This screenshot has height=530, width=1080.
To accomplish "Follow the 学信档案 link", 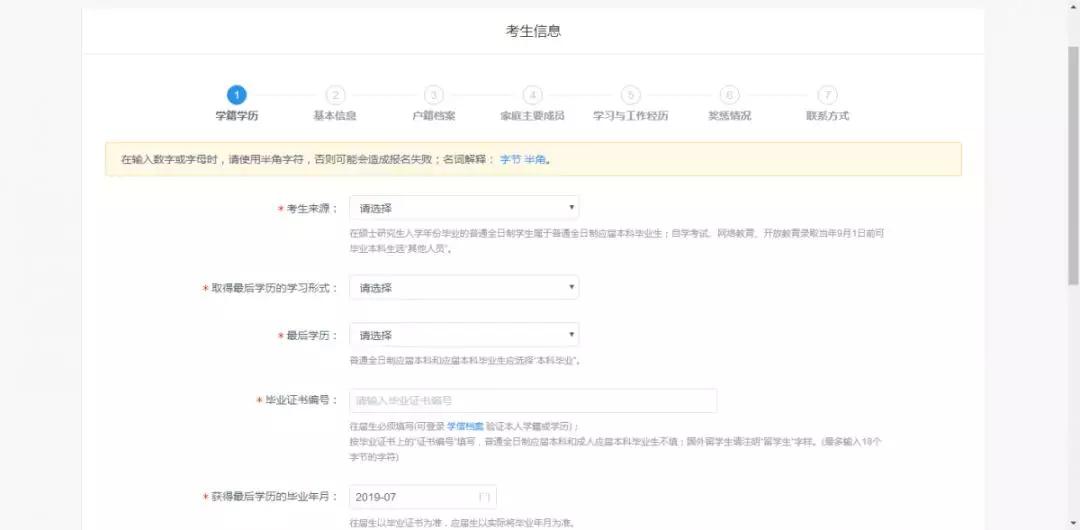I will [x=465, y=427].
